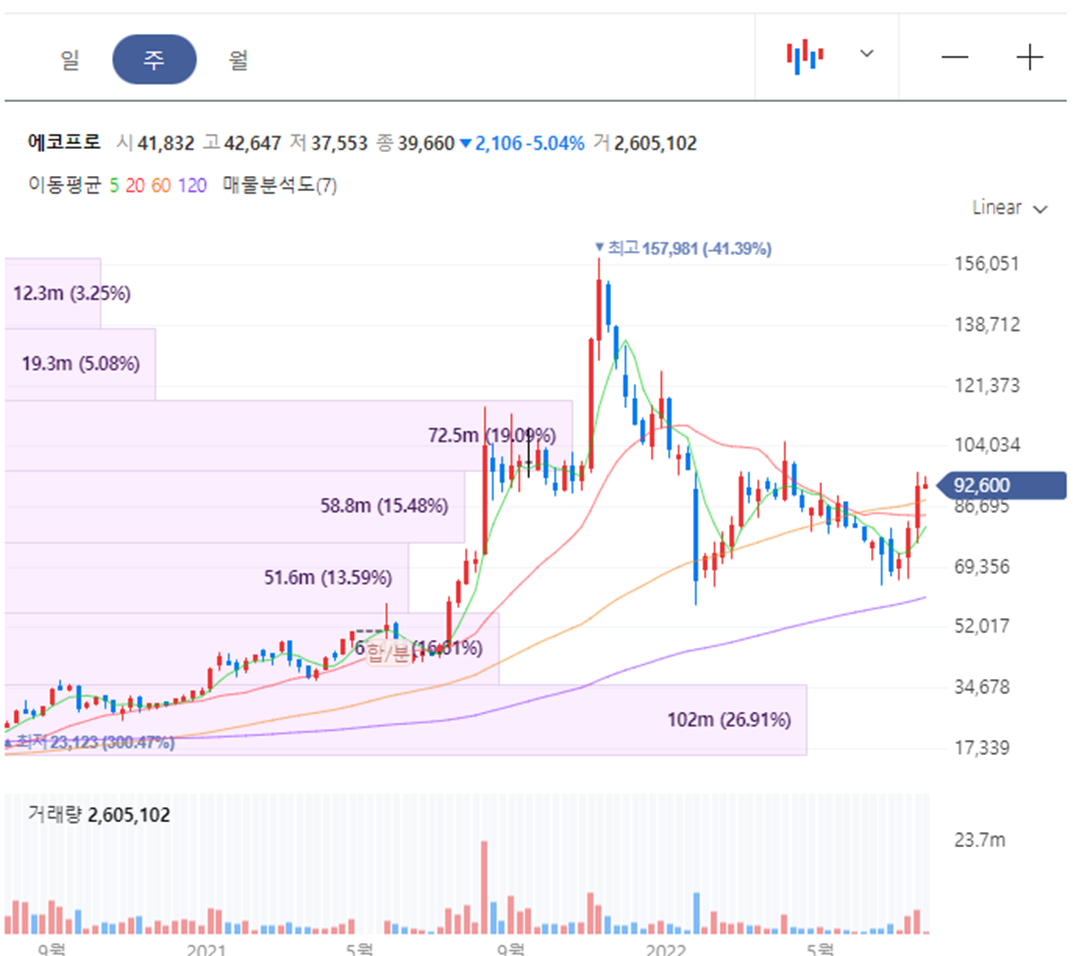Click the 156,051 price axis label
1073x956 pixels.
pyautogui.click(x=987, y=264)
